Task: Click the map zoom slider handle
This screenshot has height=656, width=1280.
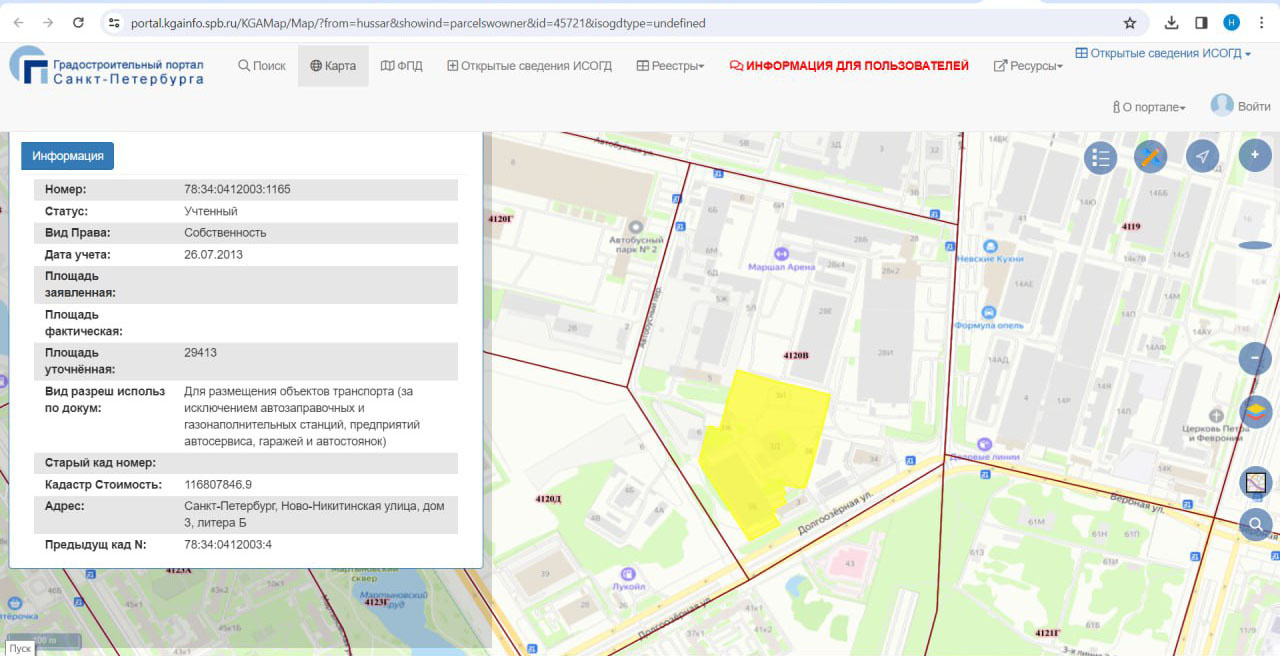Action: coord(1254,245)
